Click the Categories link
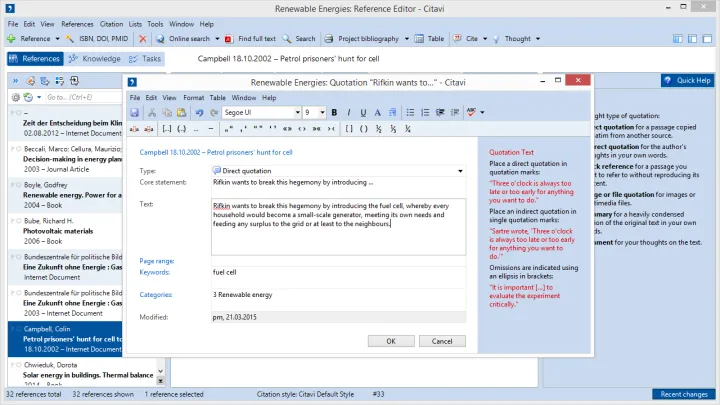Image resolution: width=720 pixels, height=405 pixels. (156, 295)
